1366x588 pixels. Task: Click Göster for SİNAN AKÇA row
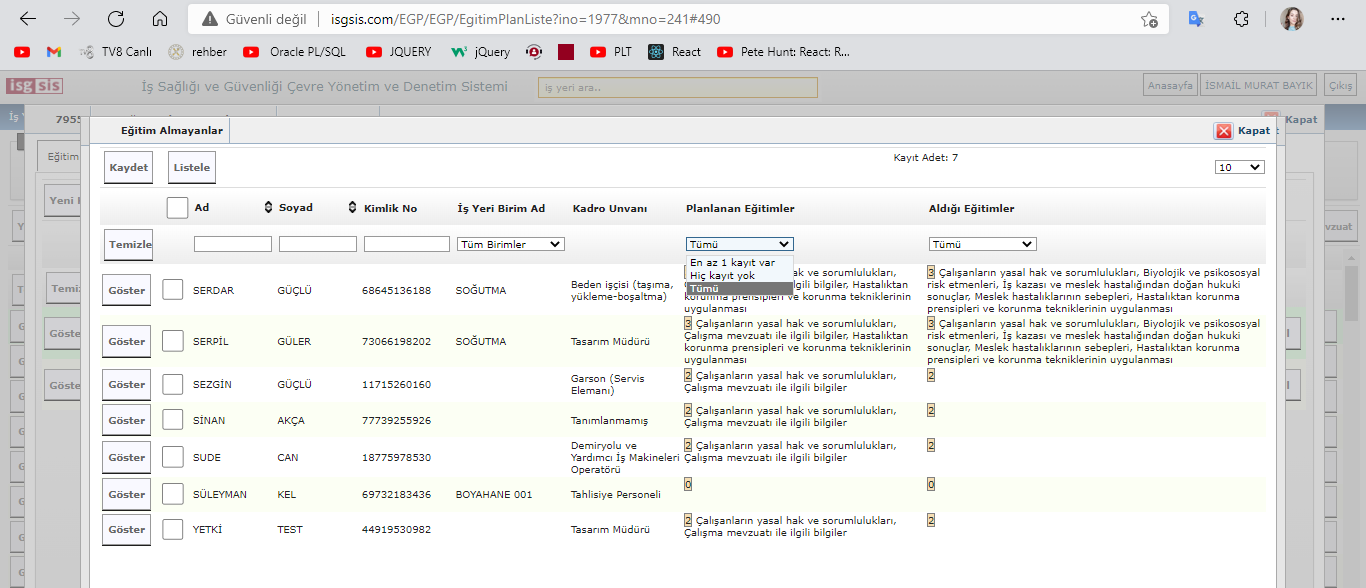point(127,421)
